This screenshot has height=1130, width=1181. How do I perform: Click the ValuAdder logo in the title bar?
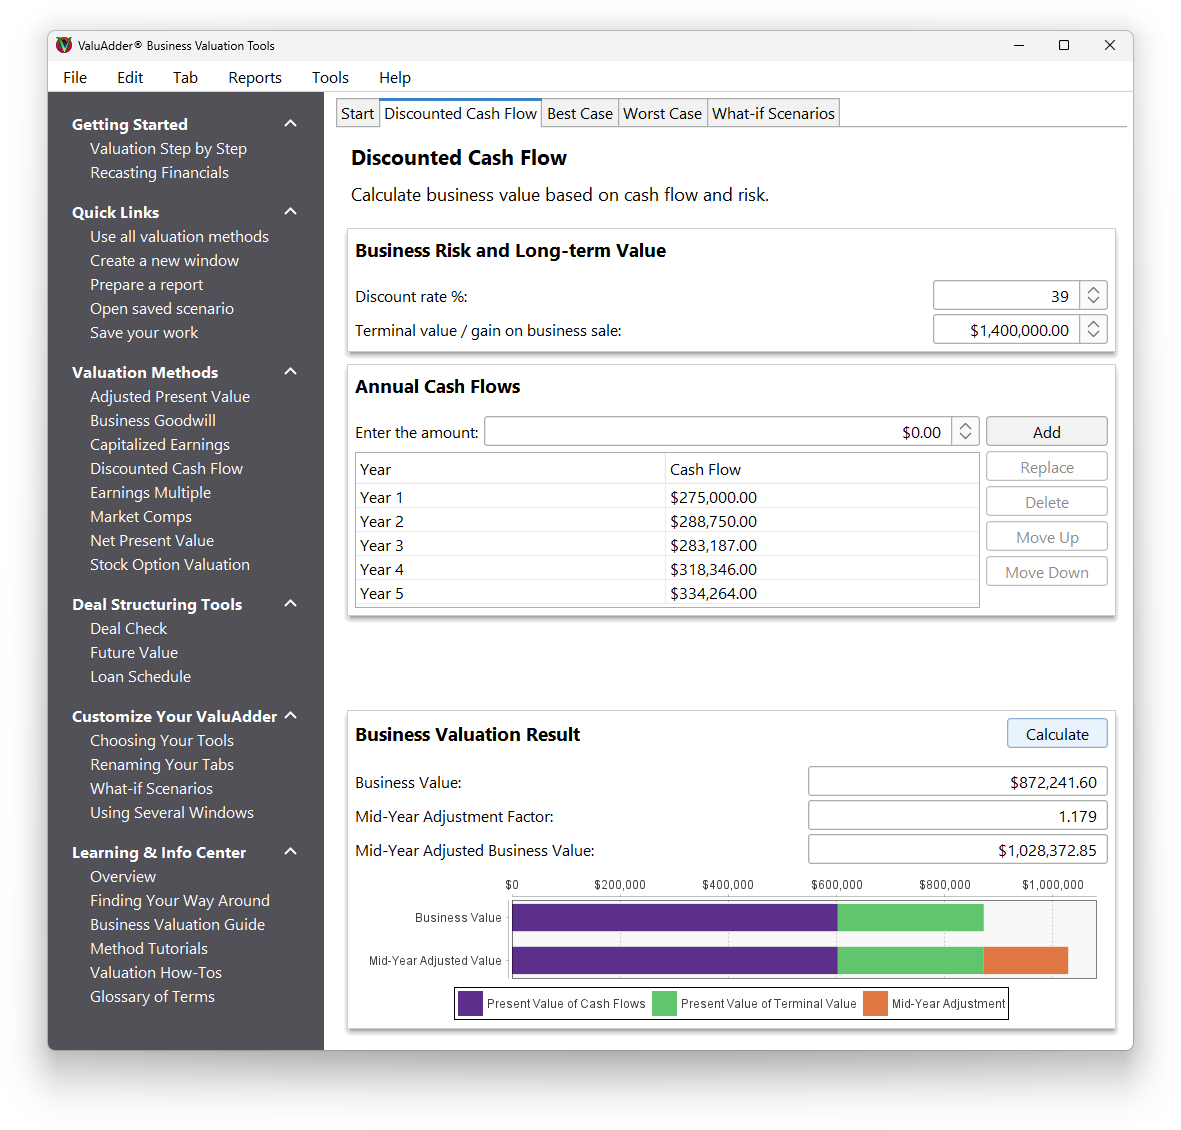click(63, 45)
